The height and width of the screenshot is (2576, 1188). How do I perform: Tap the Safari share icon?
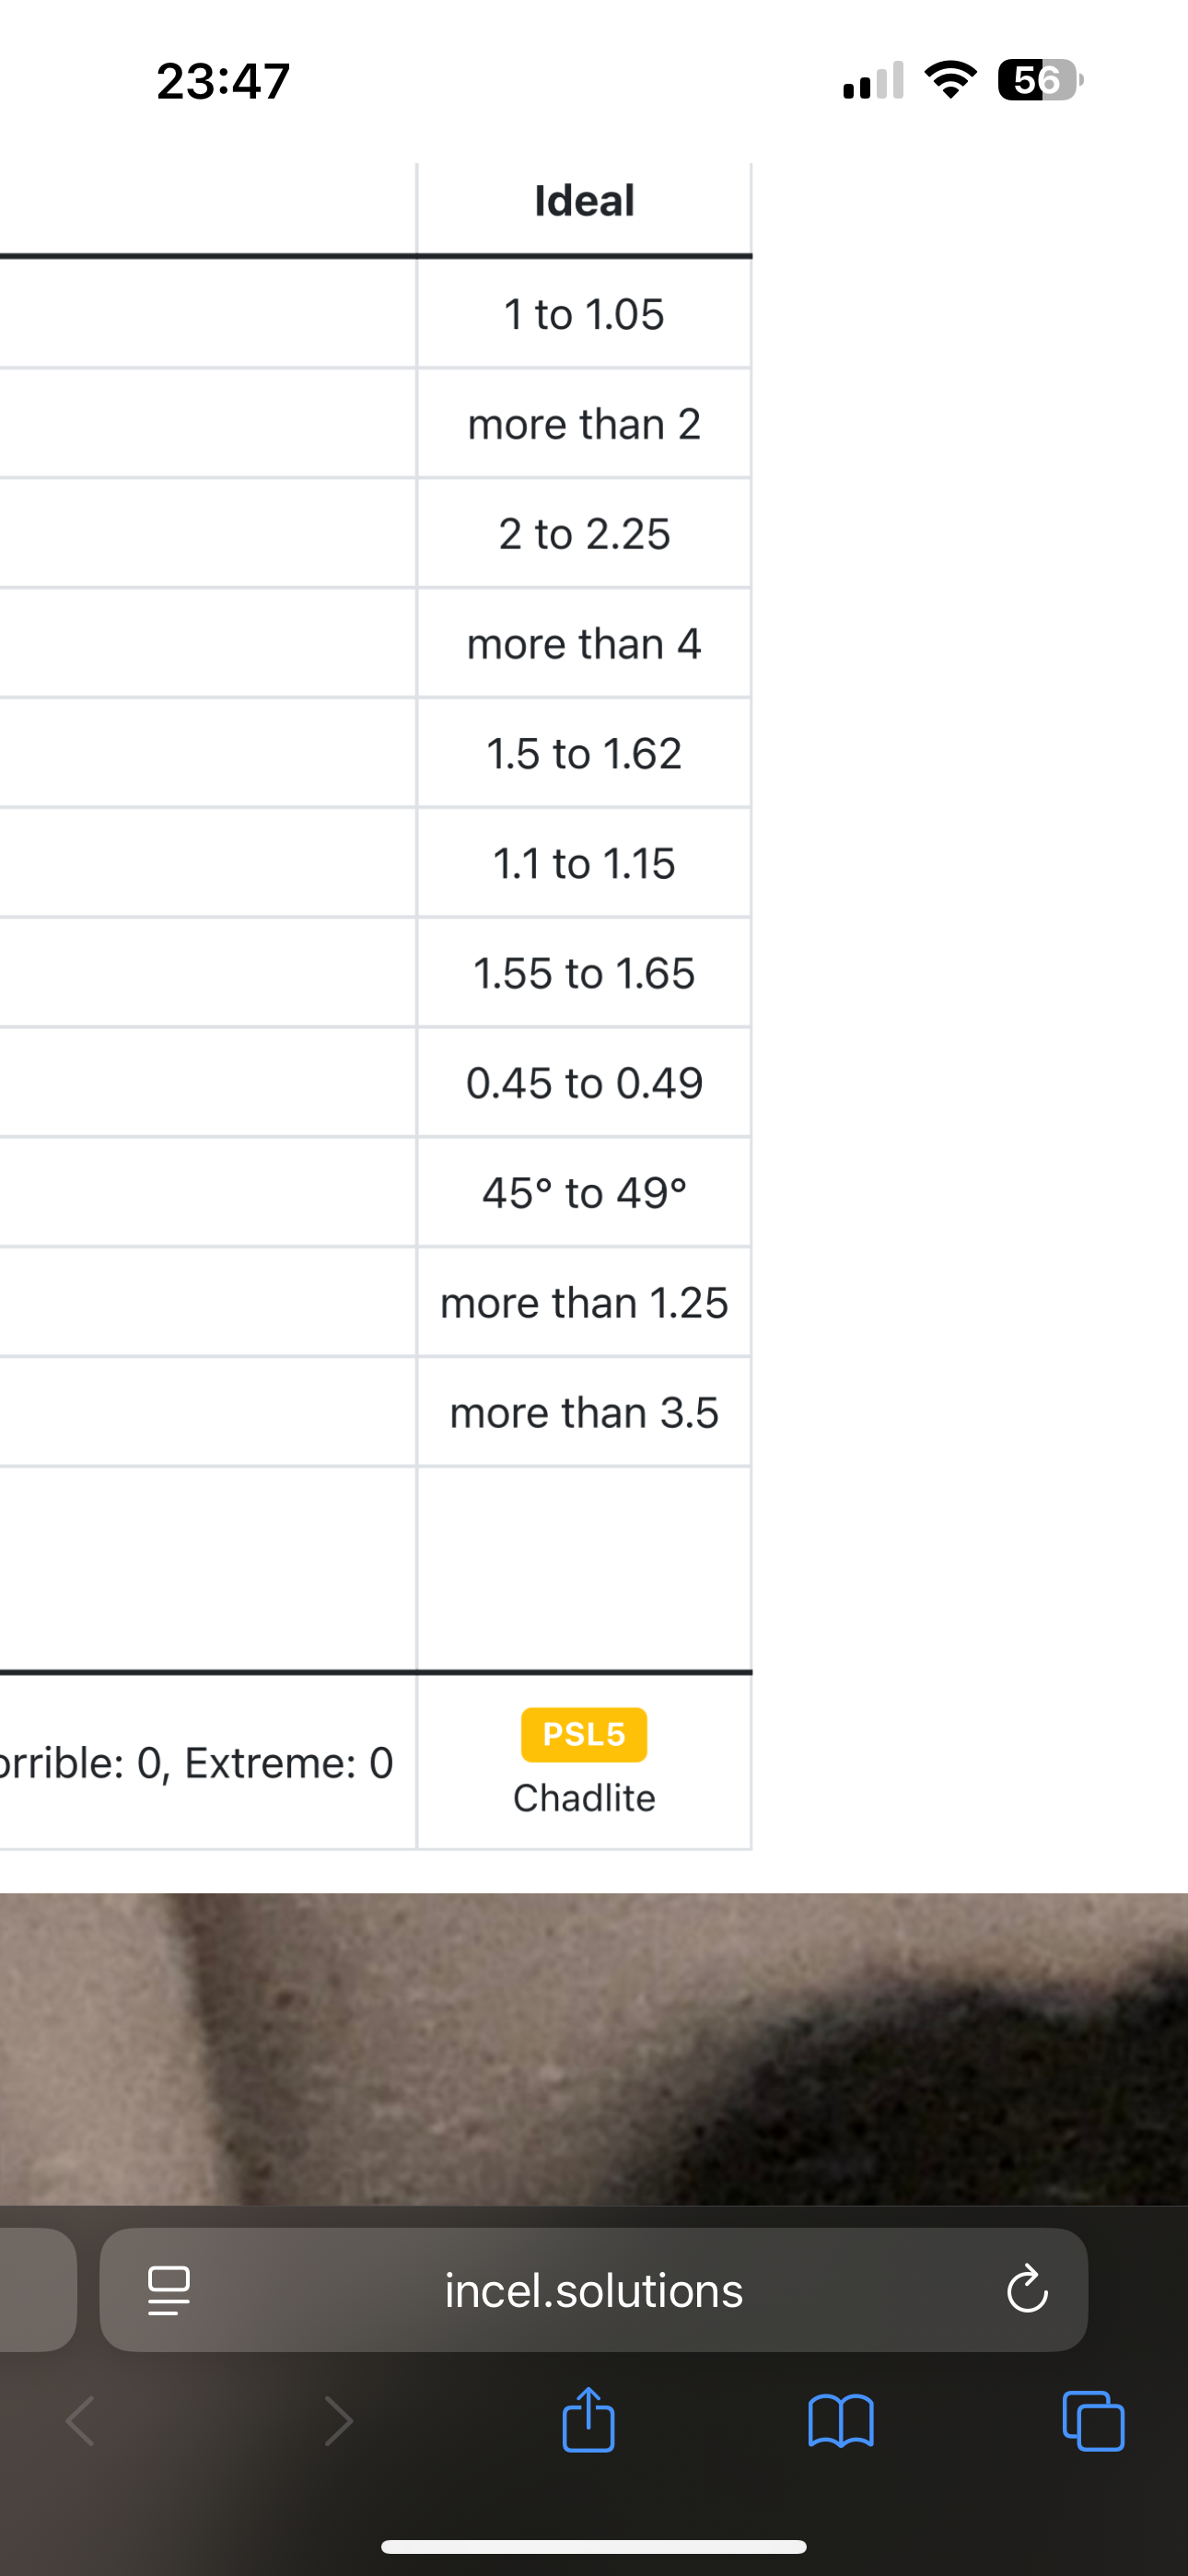[x=588, y=2420]
